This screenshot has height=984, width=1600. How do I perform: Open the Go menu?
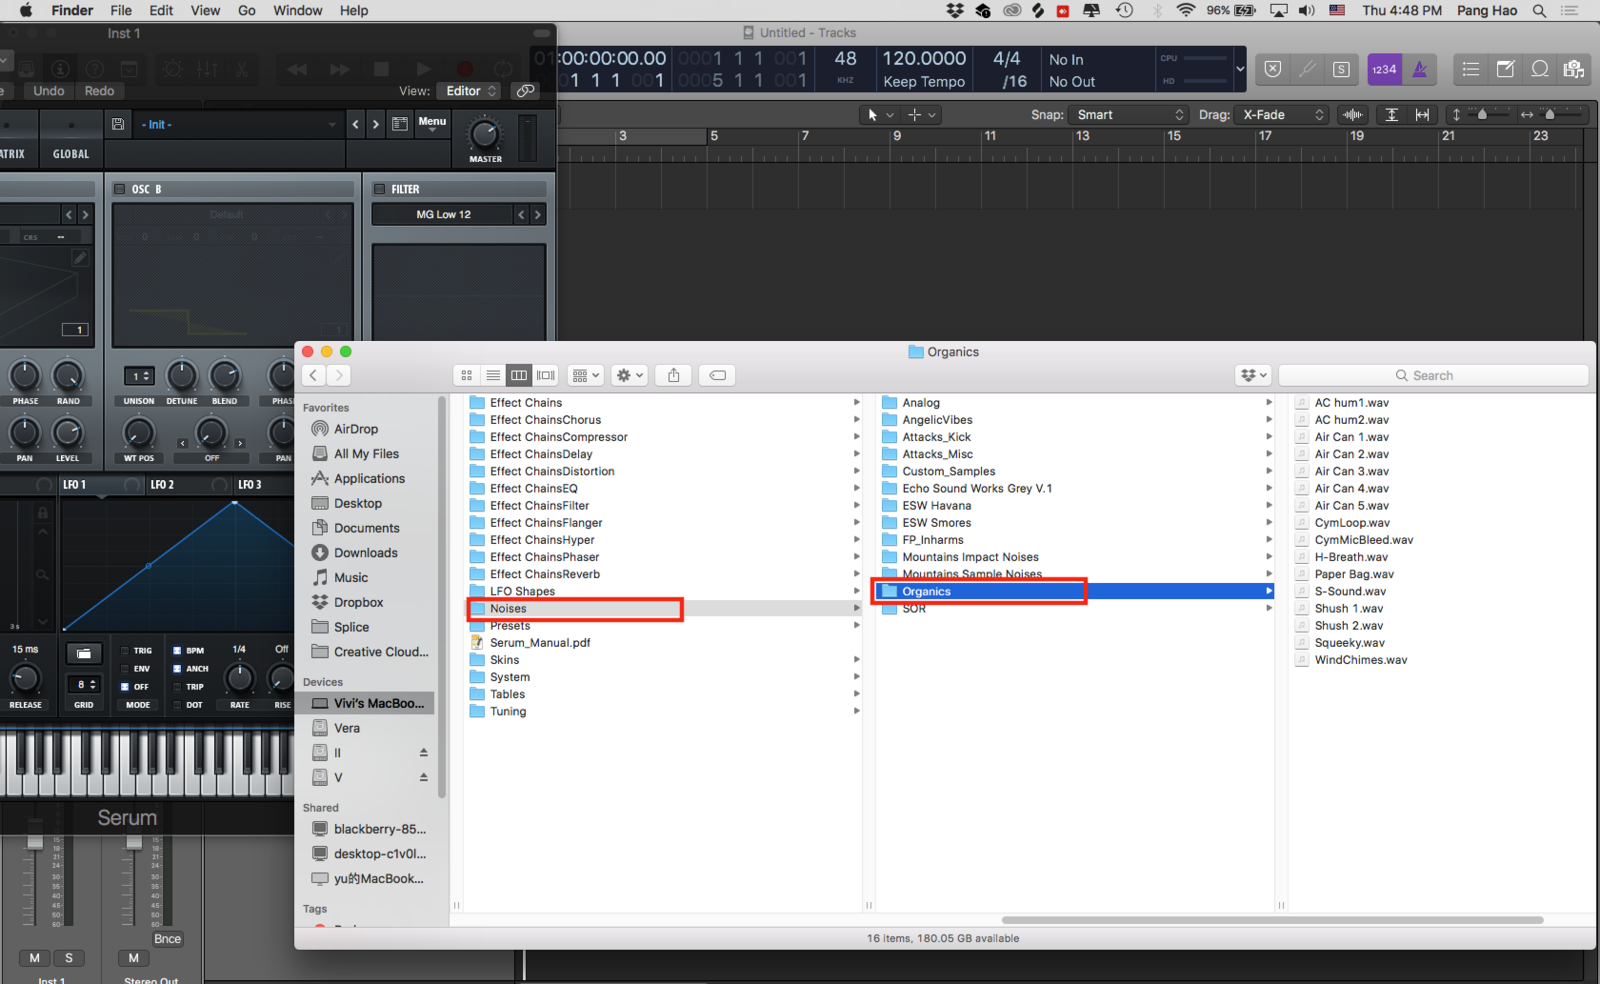point(247,11)
